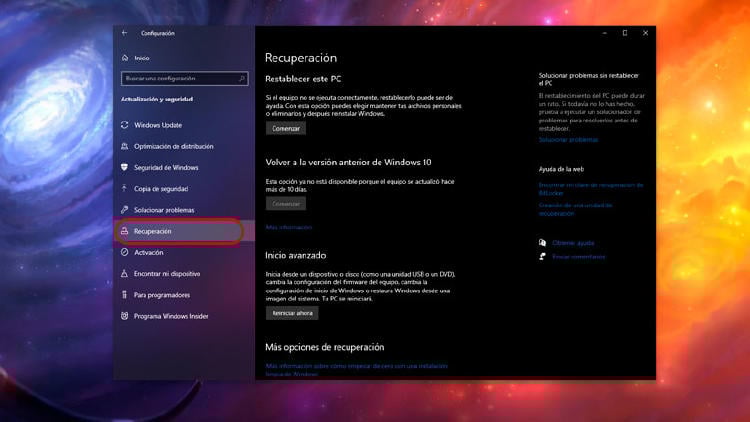This screenshot has width=750, height=422.
Task: Click the Activación checkmark icon
Action: click(x=125, y=252)
